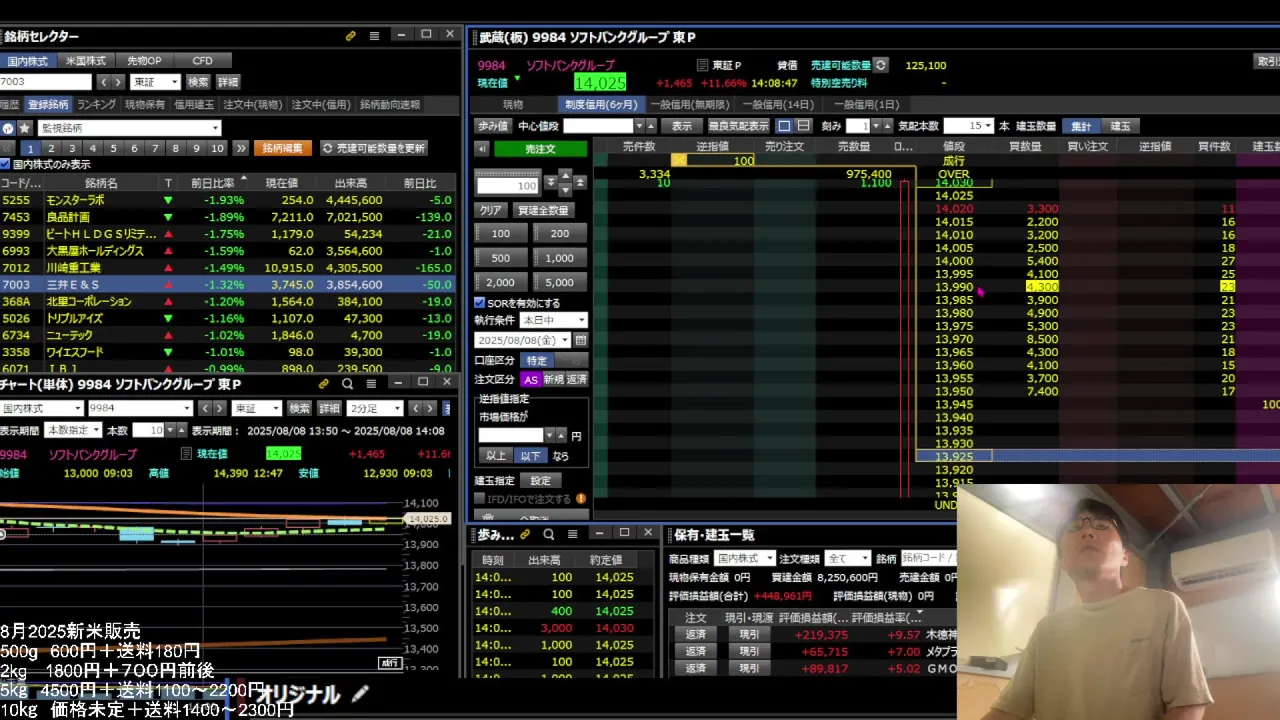The width and height of the screenshot is (1280, 720).
Task: Select 特定 account type toggle
Action: coord(537,360)
